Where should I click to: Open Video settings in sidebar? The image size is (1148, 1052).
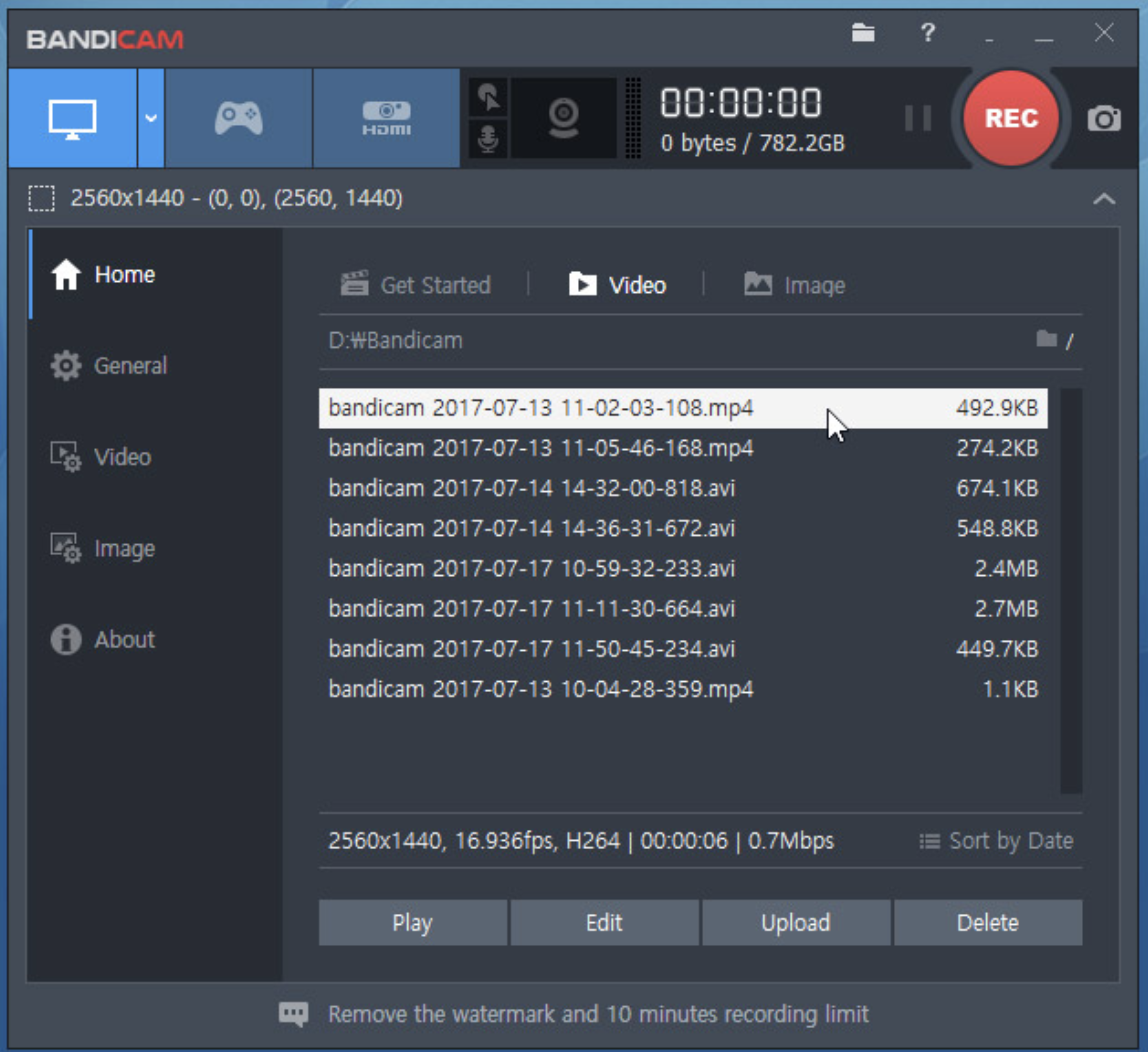click(x=155, y=457)
